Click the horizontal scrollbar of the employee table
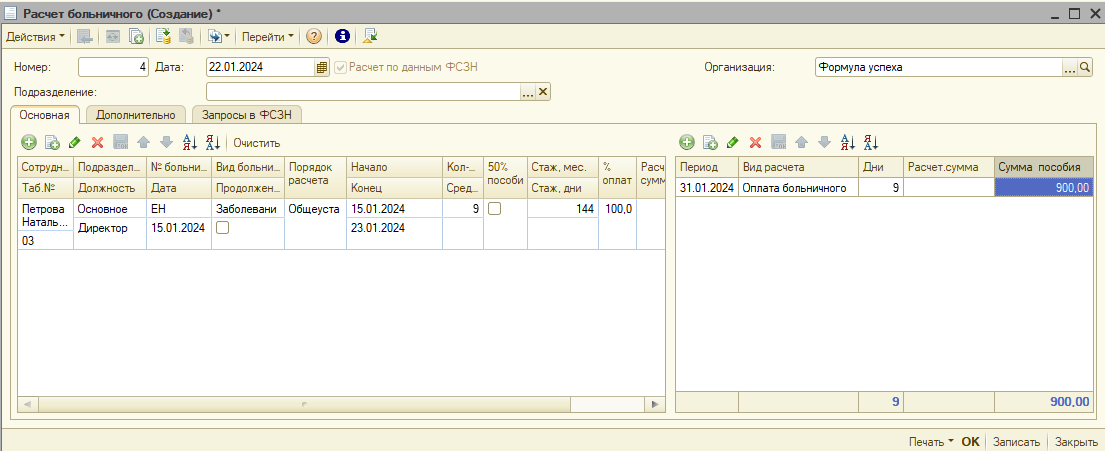 point(342,404)
